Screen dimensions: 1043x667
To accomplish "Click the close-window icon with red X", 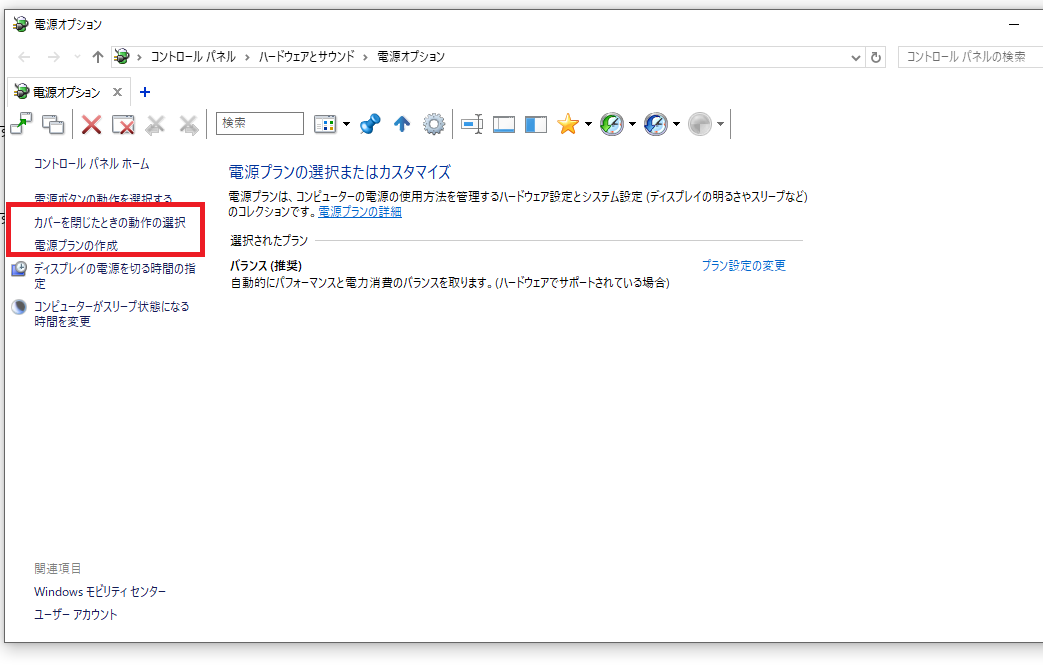I will [123, 124].
